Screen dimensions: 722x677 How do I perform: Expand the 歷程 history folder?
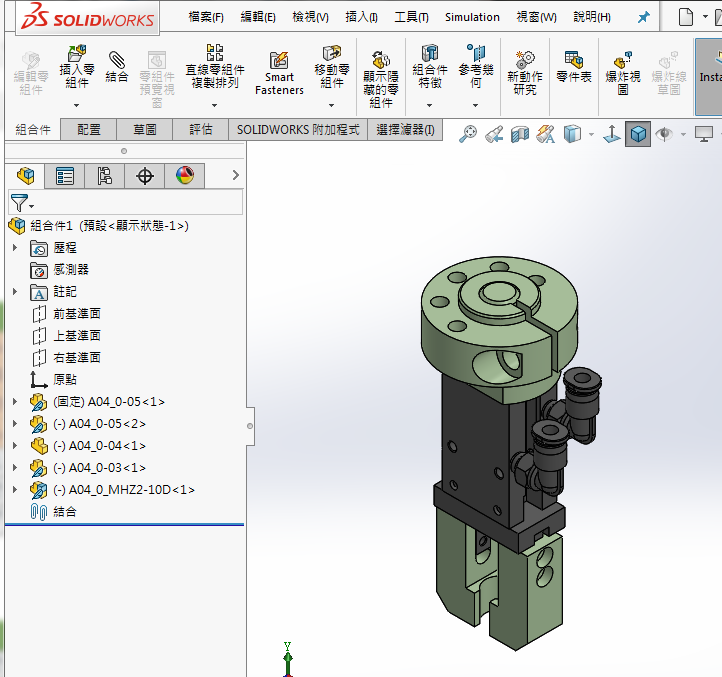click(x=15, y=248)
